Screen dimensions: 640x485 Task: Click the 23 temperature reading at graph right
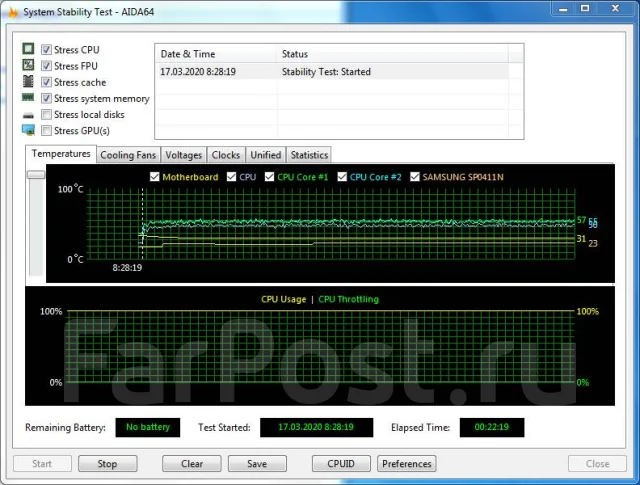pyautogui.click(x=593, y=243)
